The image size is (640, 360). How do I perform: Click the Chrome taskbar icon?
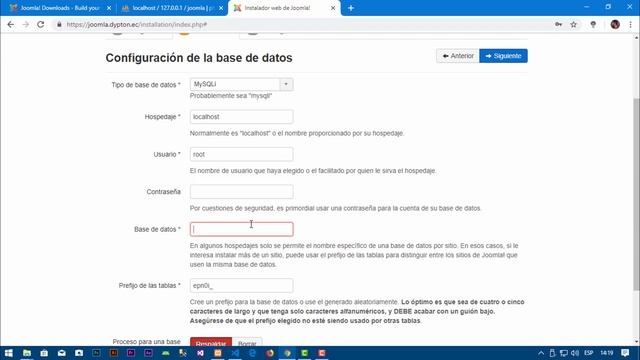[x=287, y=353]
